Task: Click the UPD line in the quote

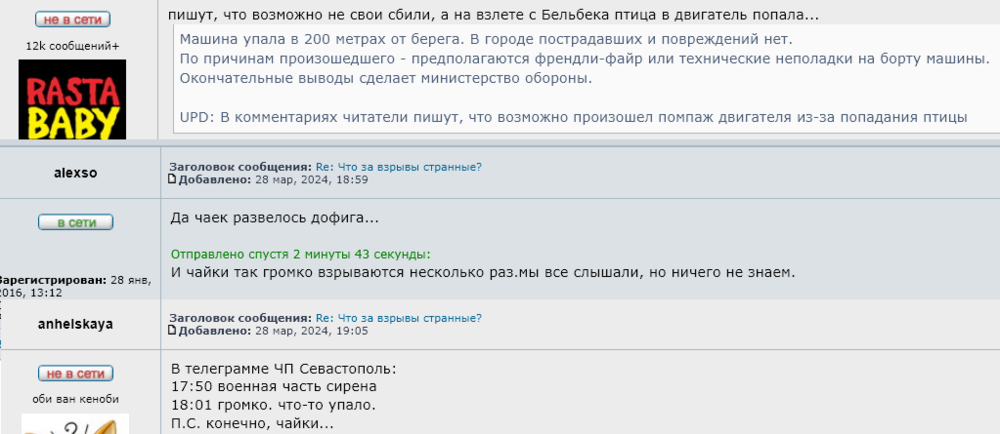Action: click(x=573, y=117)
